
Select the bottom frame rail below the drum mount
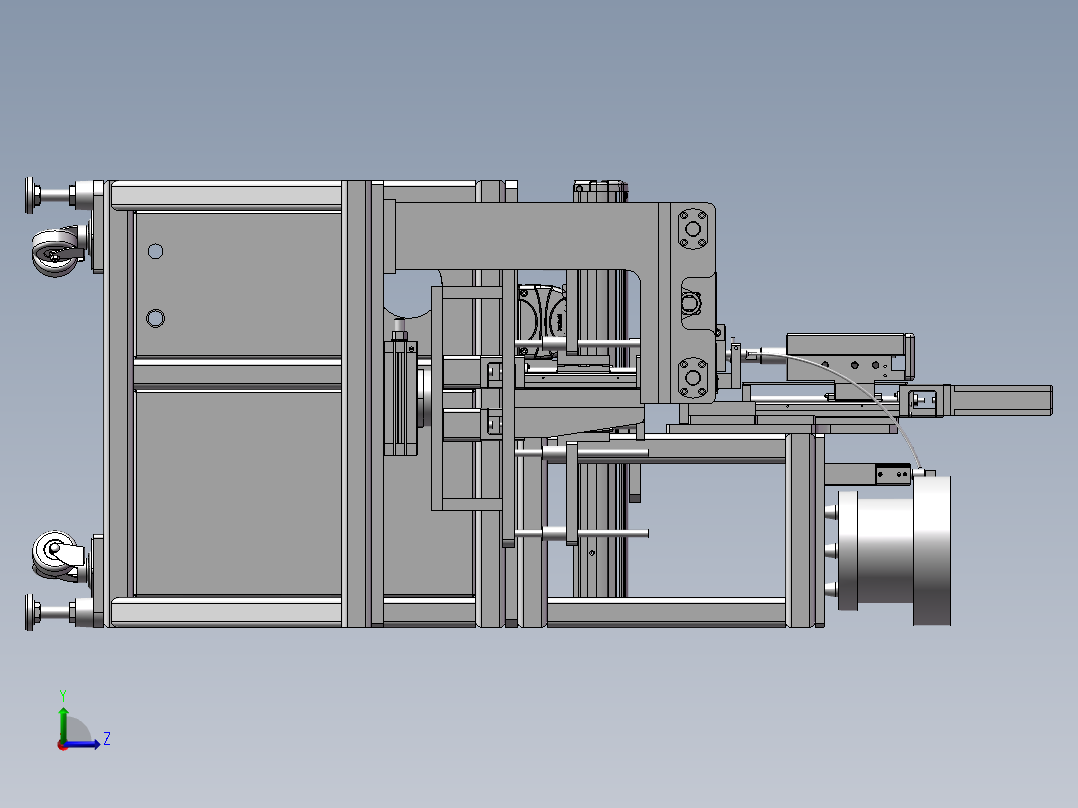point(665,611)
